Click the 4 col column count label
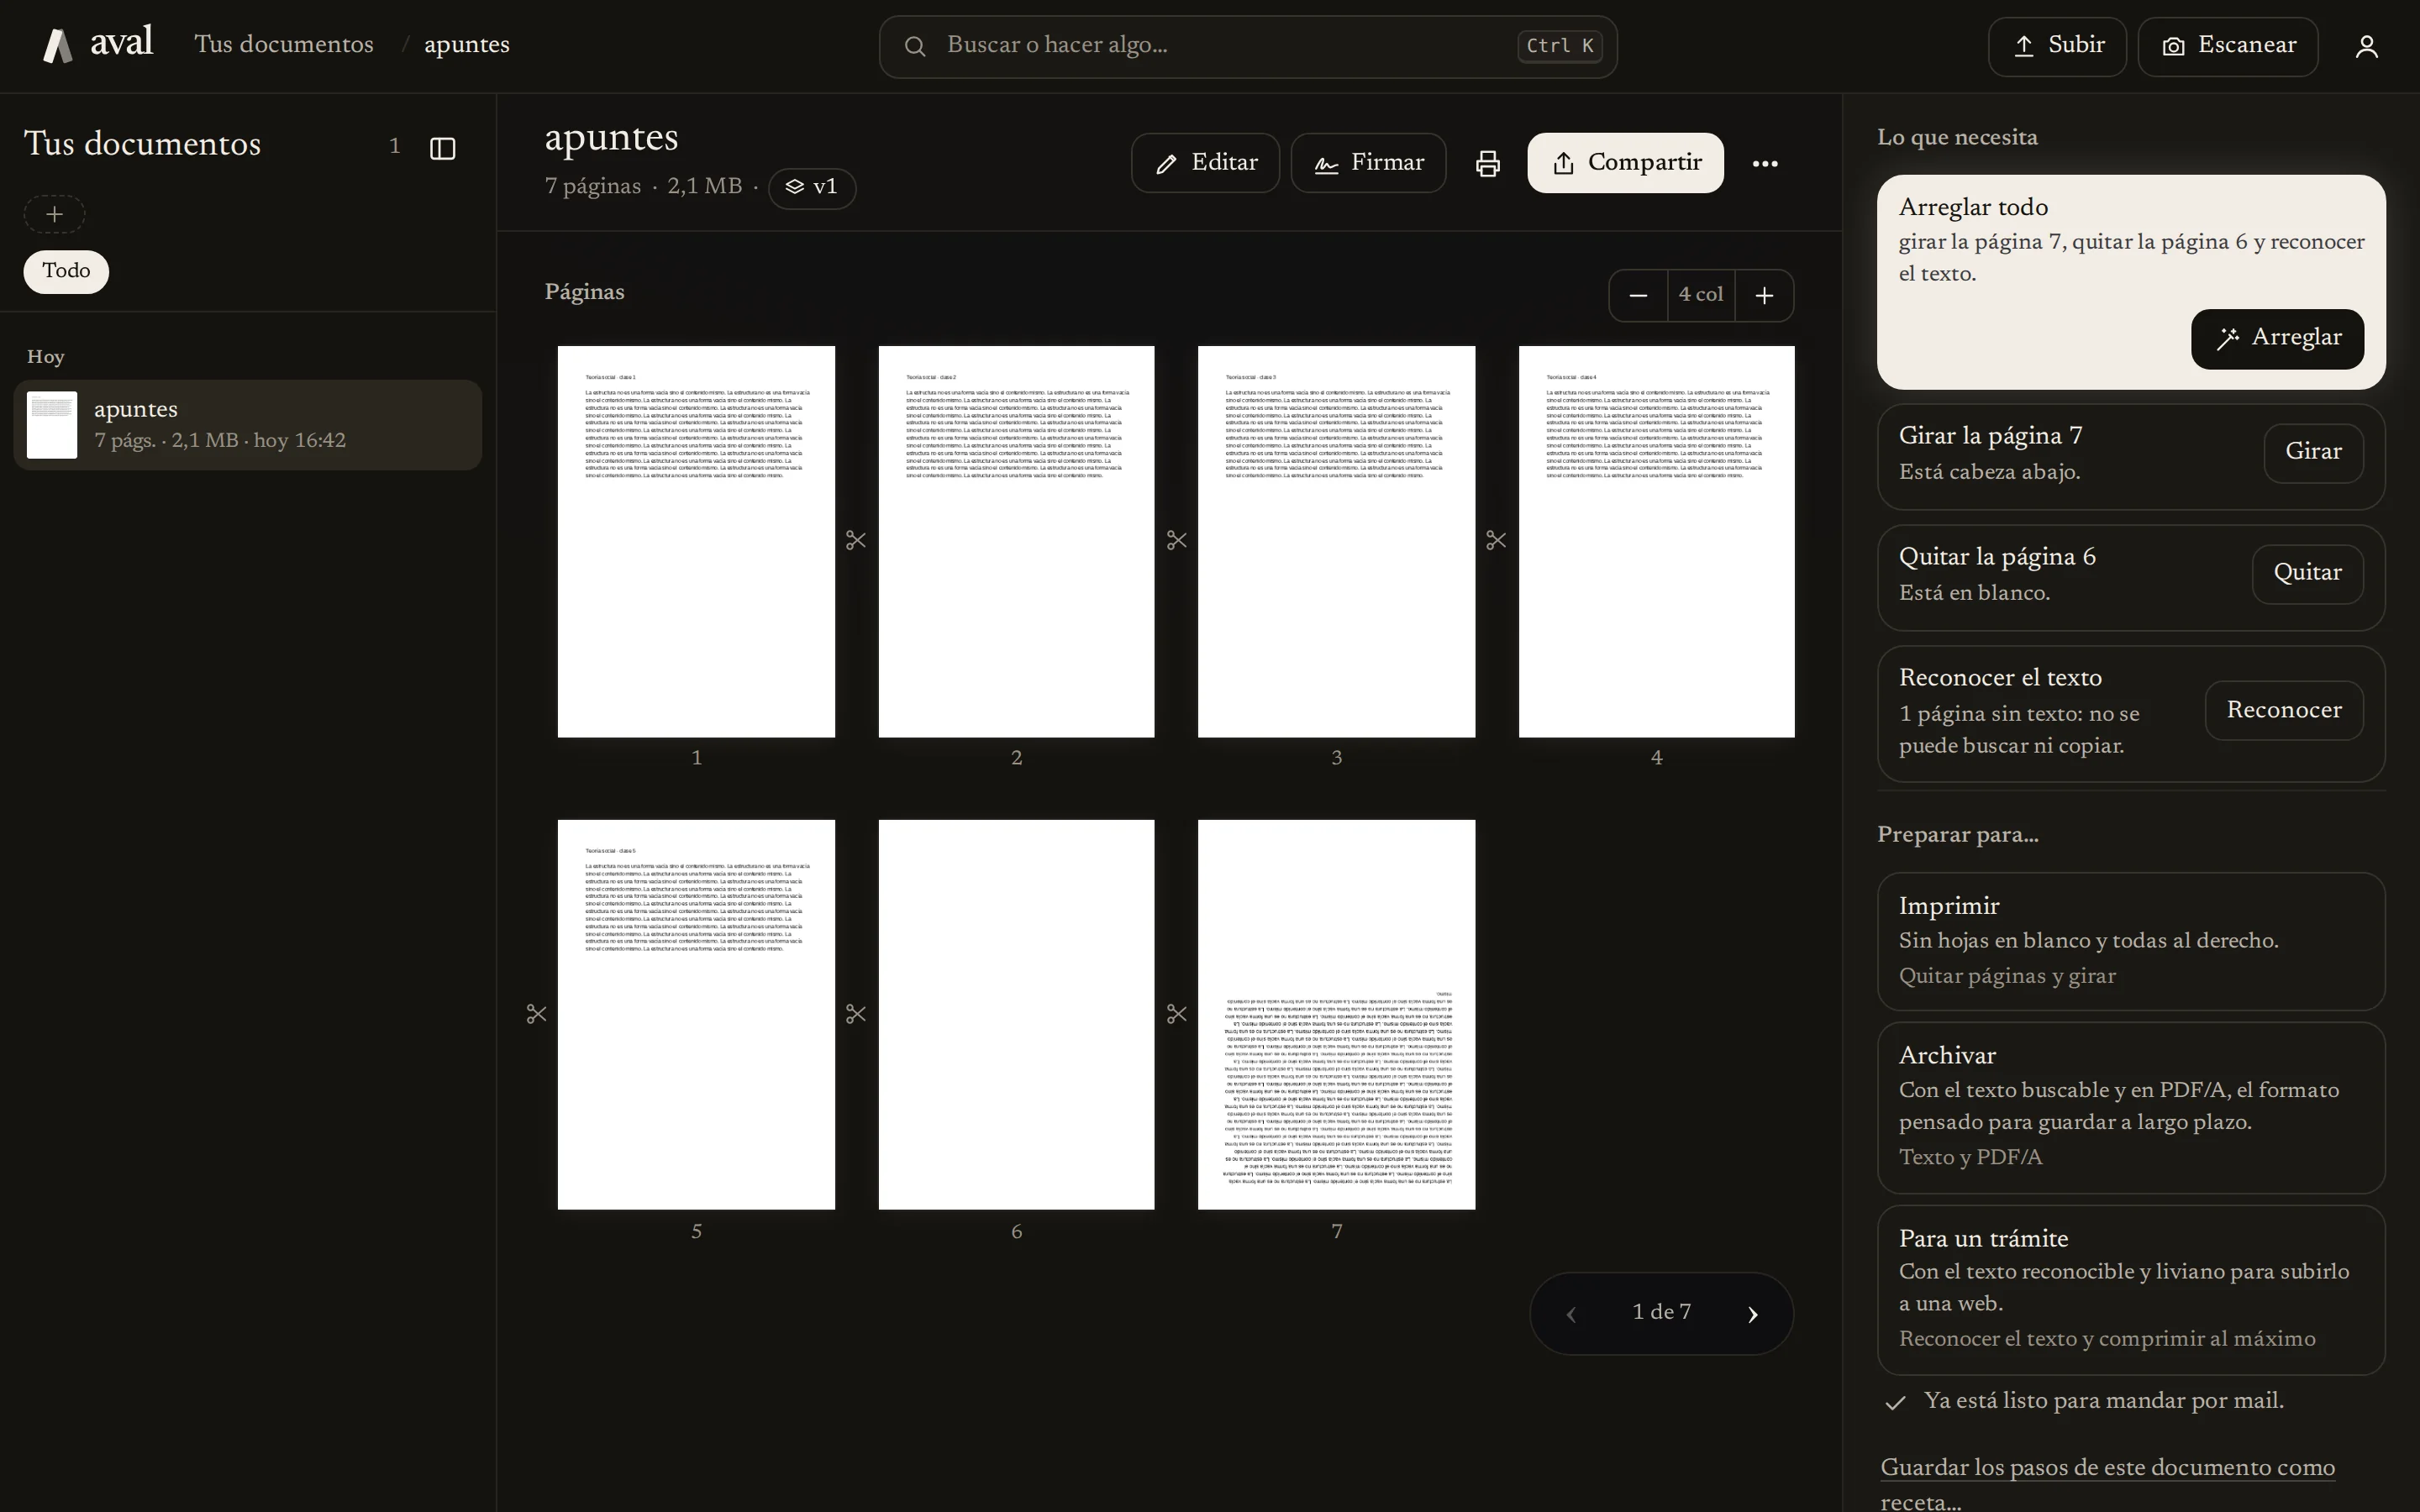The image size is (2420, 1512). coord(1701,296)
